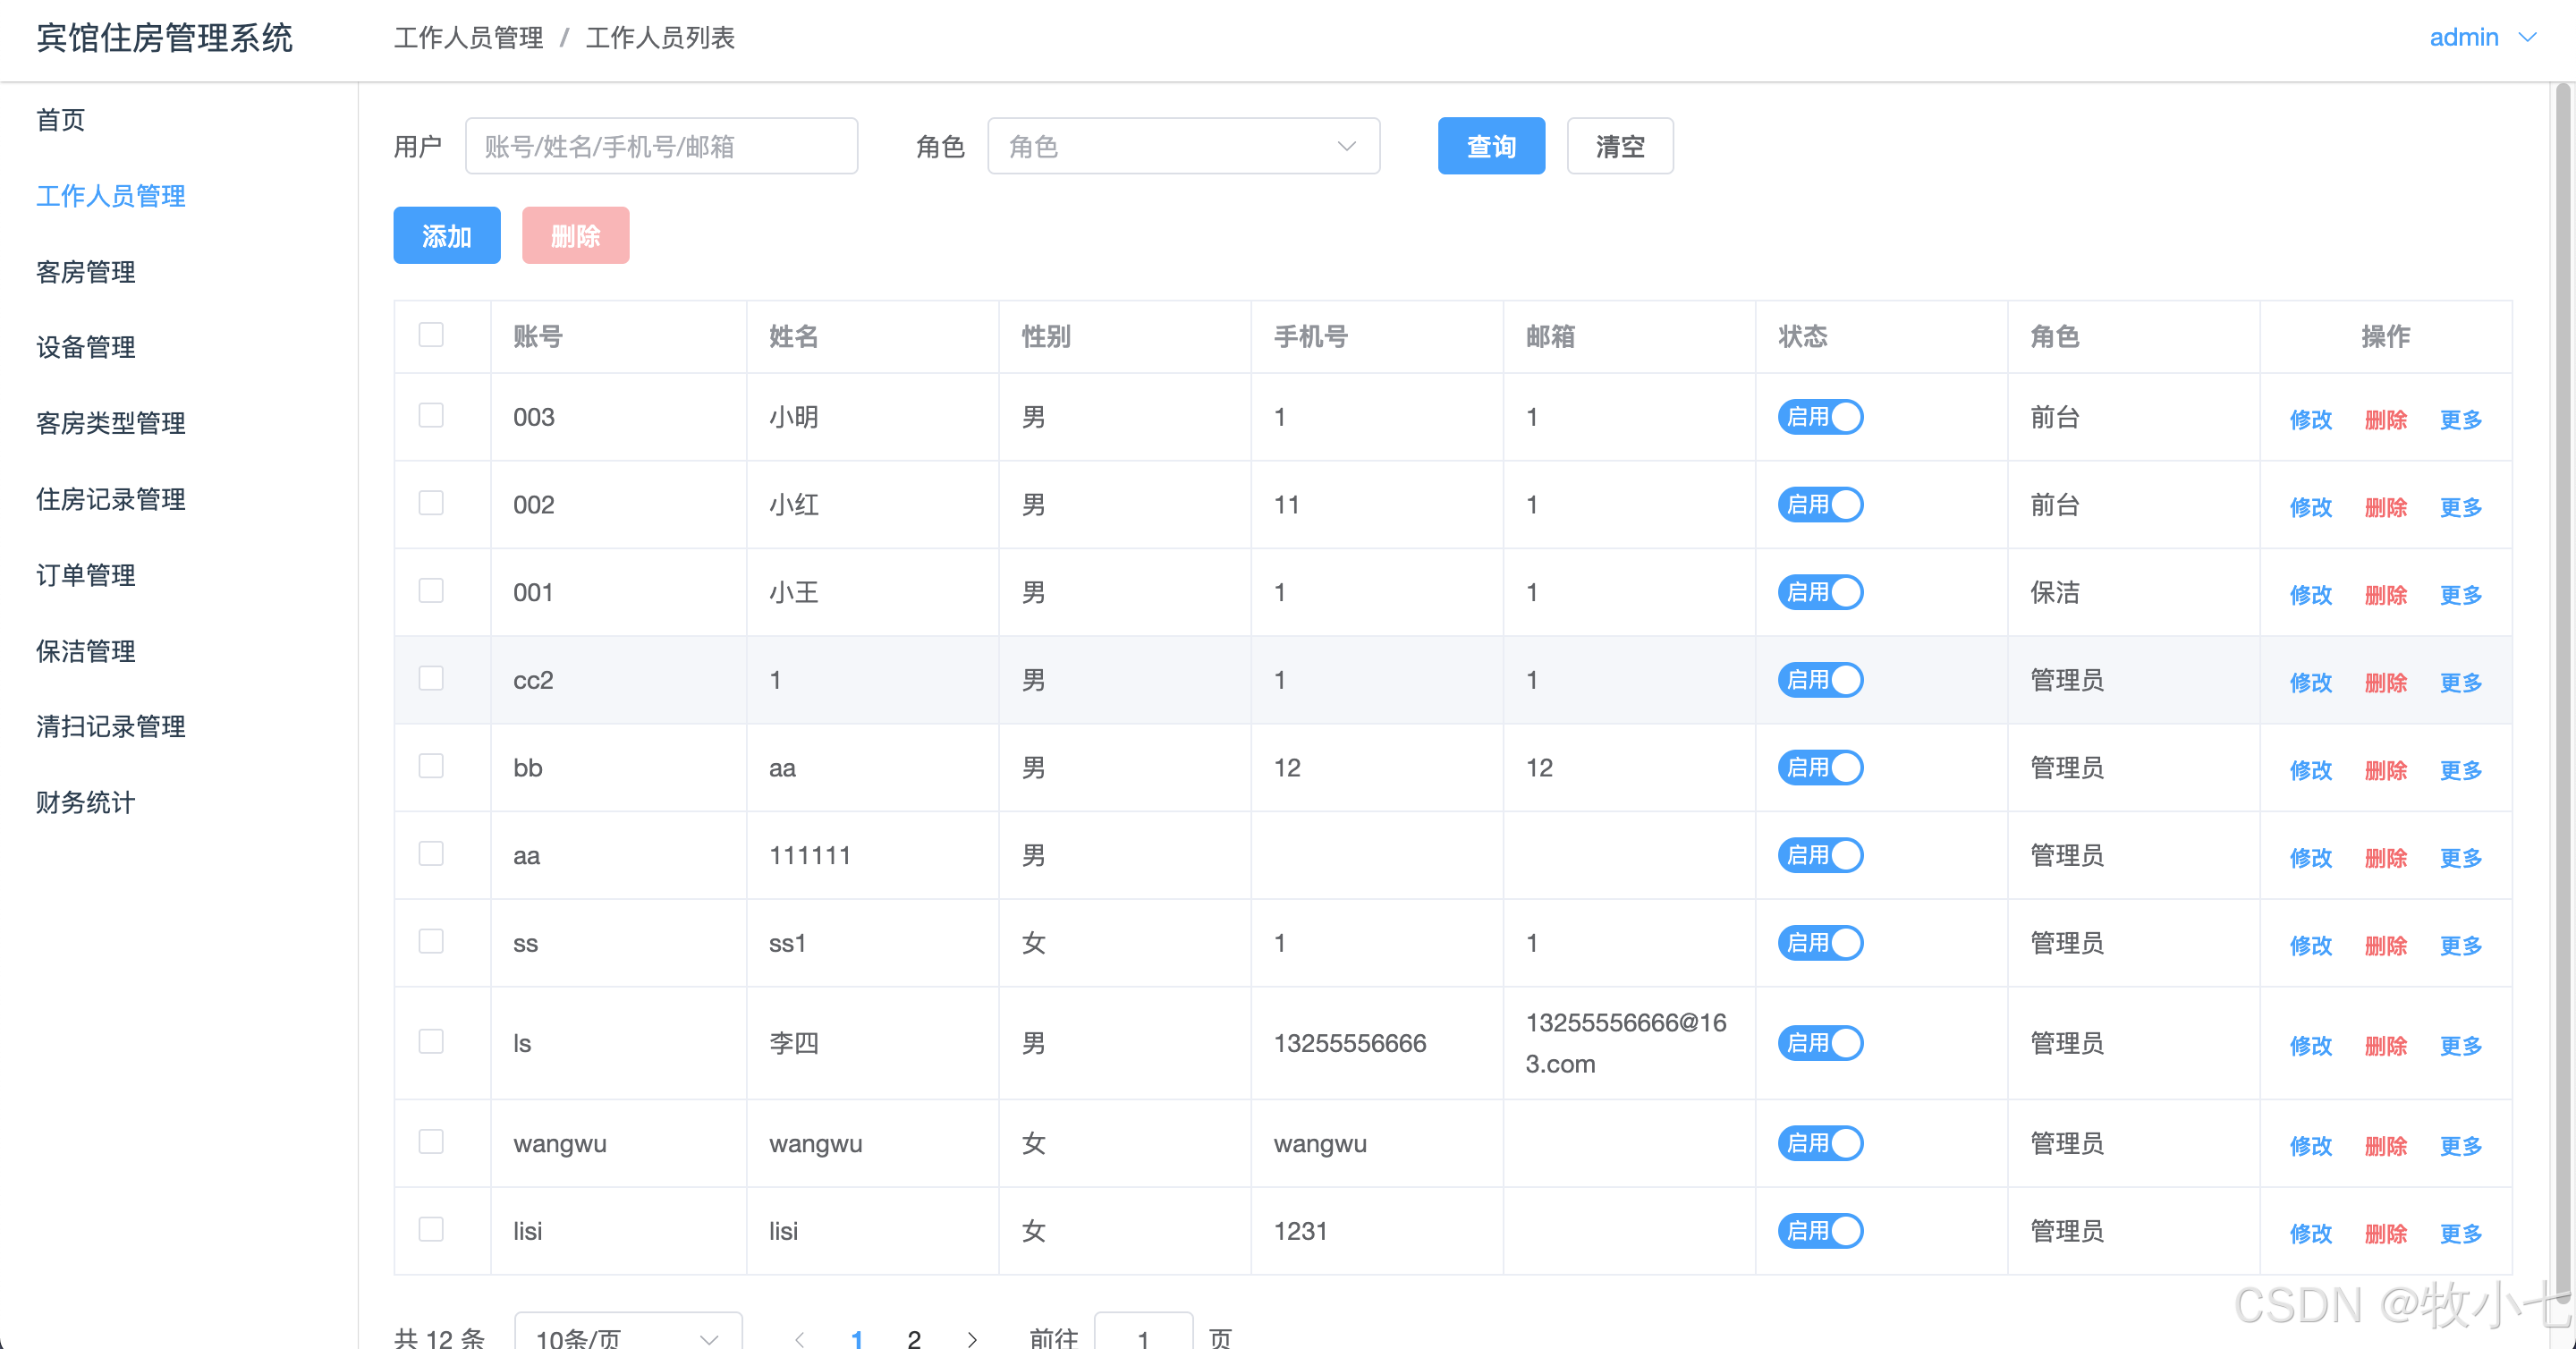Click red 删除 link for account ls
Image resolution: width=2576 pixels, height=1349 pixels.
pyautogui.click(x=2385, y=1045)
